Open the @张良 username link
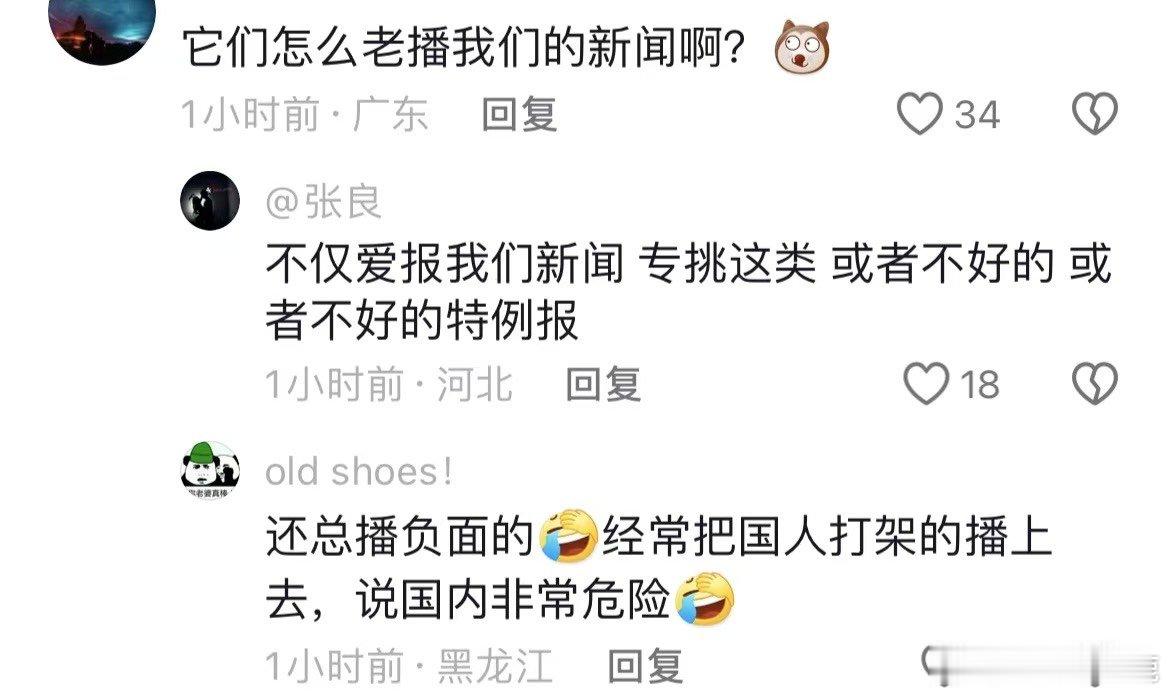1170x696 pixels. [x=323, y=202]
